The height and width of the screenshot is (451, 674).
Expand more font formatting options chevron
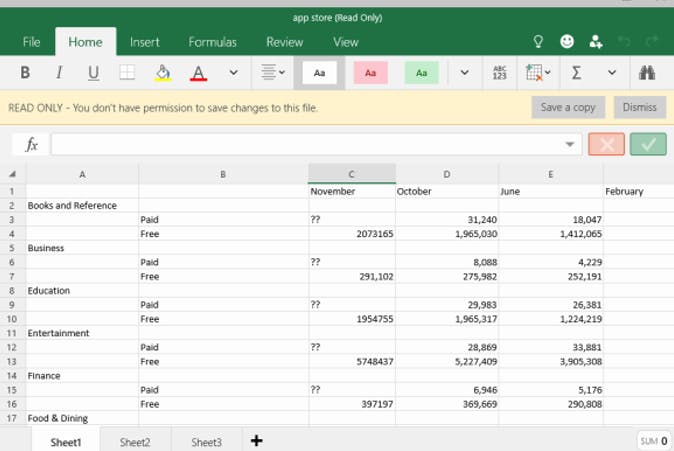(x=233, y=73)
